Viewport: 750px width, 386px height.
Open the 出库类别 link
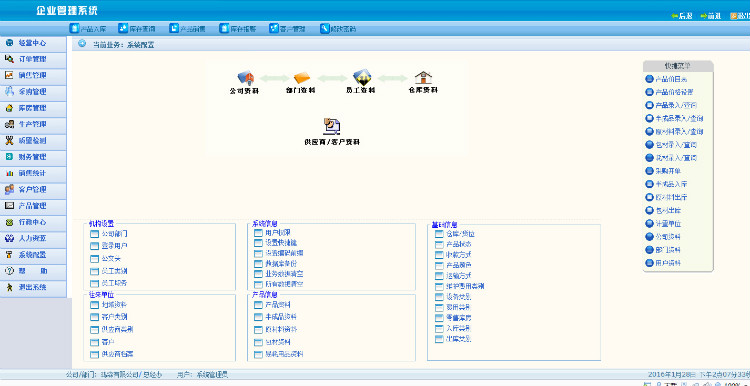[x=458, y=339]
